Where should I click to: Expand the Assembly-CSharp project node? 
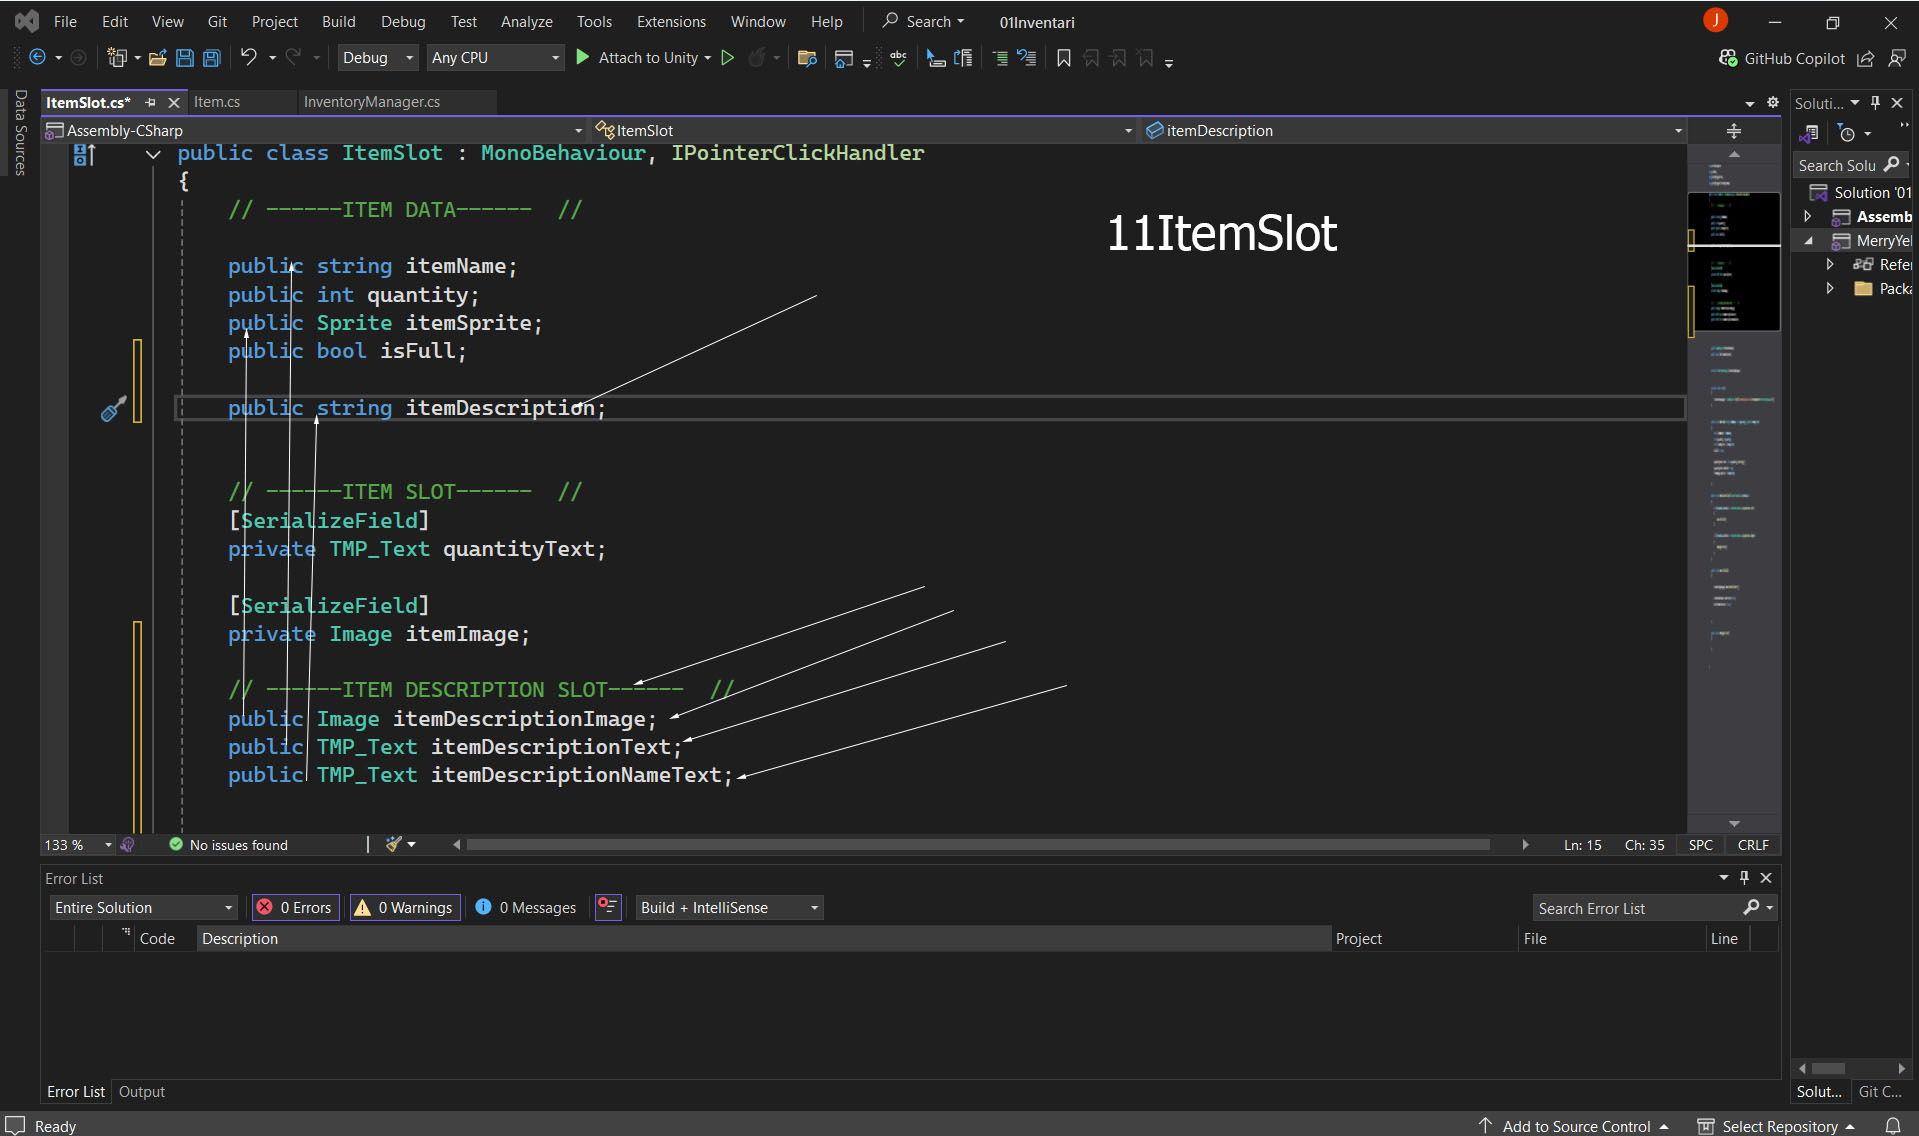[x=1808, y=217]
